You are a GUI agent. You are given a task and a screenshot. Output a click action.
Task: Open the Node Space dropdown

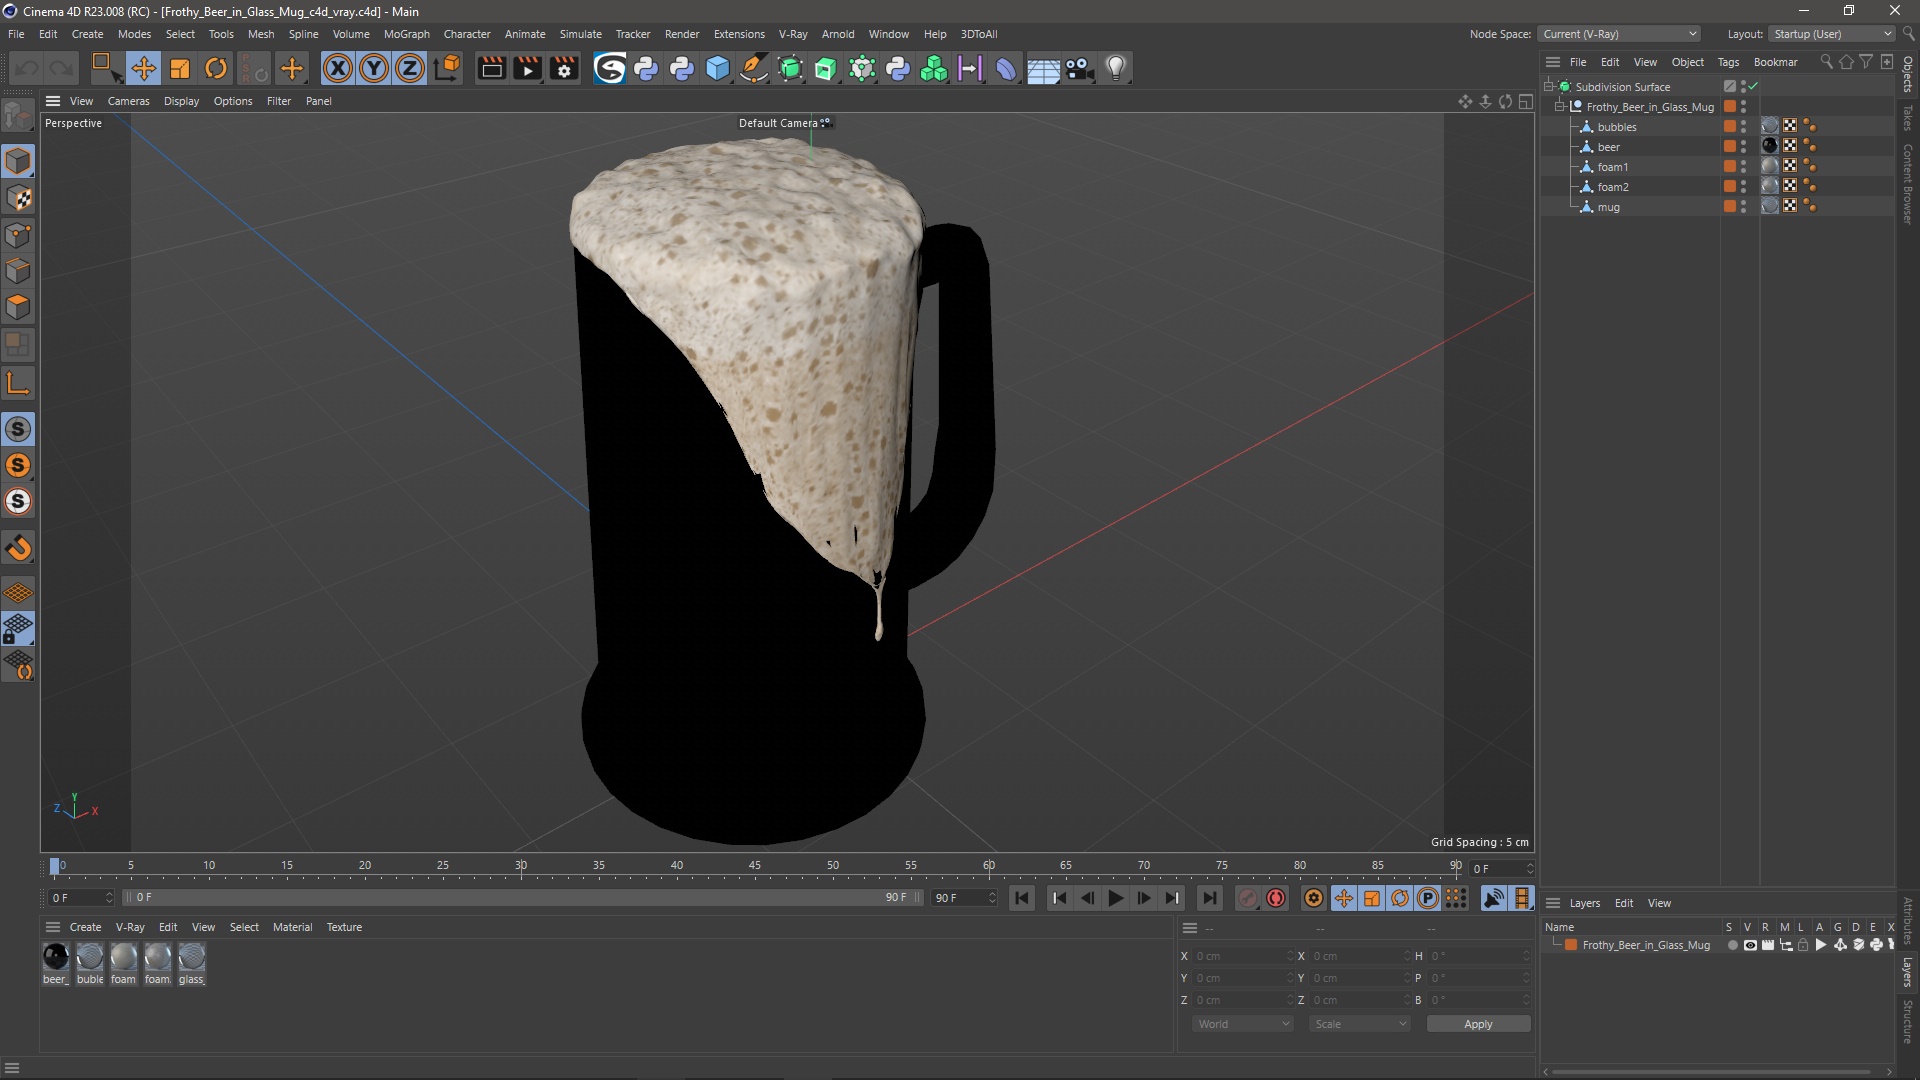1619,34
